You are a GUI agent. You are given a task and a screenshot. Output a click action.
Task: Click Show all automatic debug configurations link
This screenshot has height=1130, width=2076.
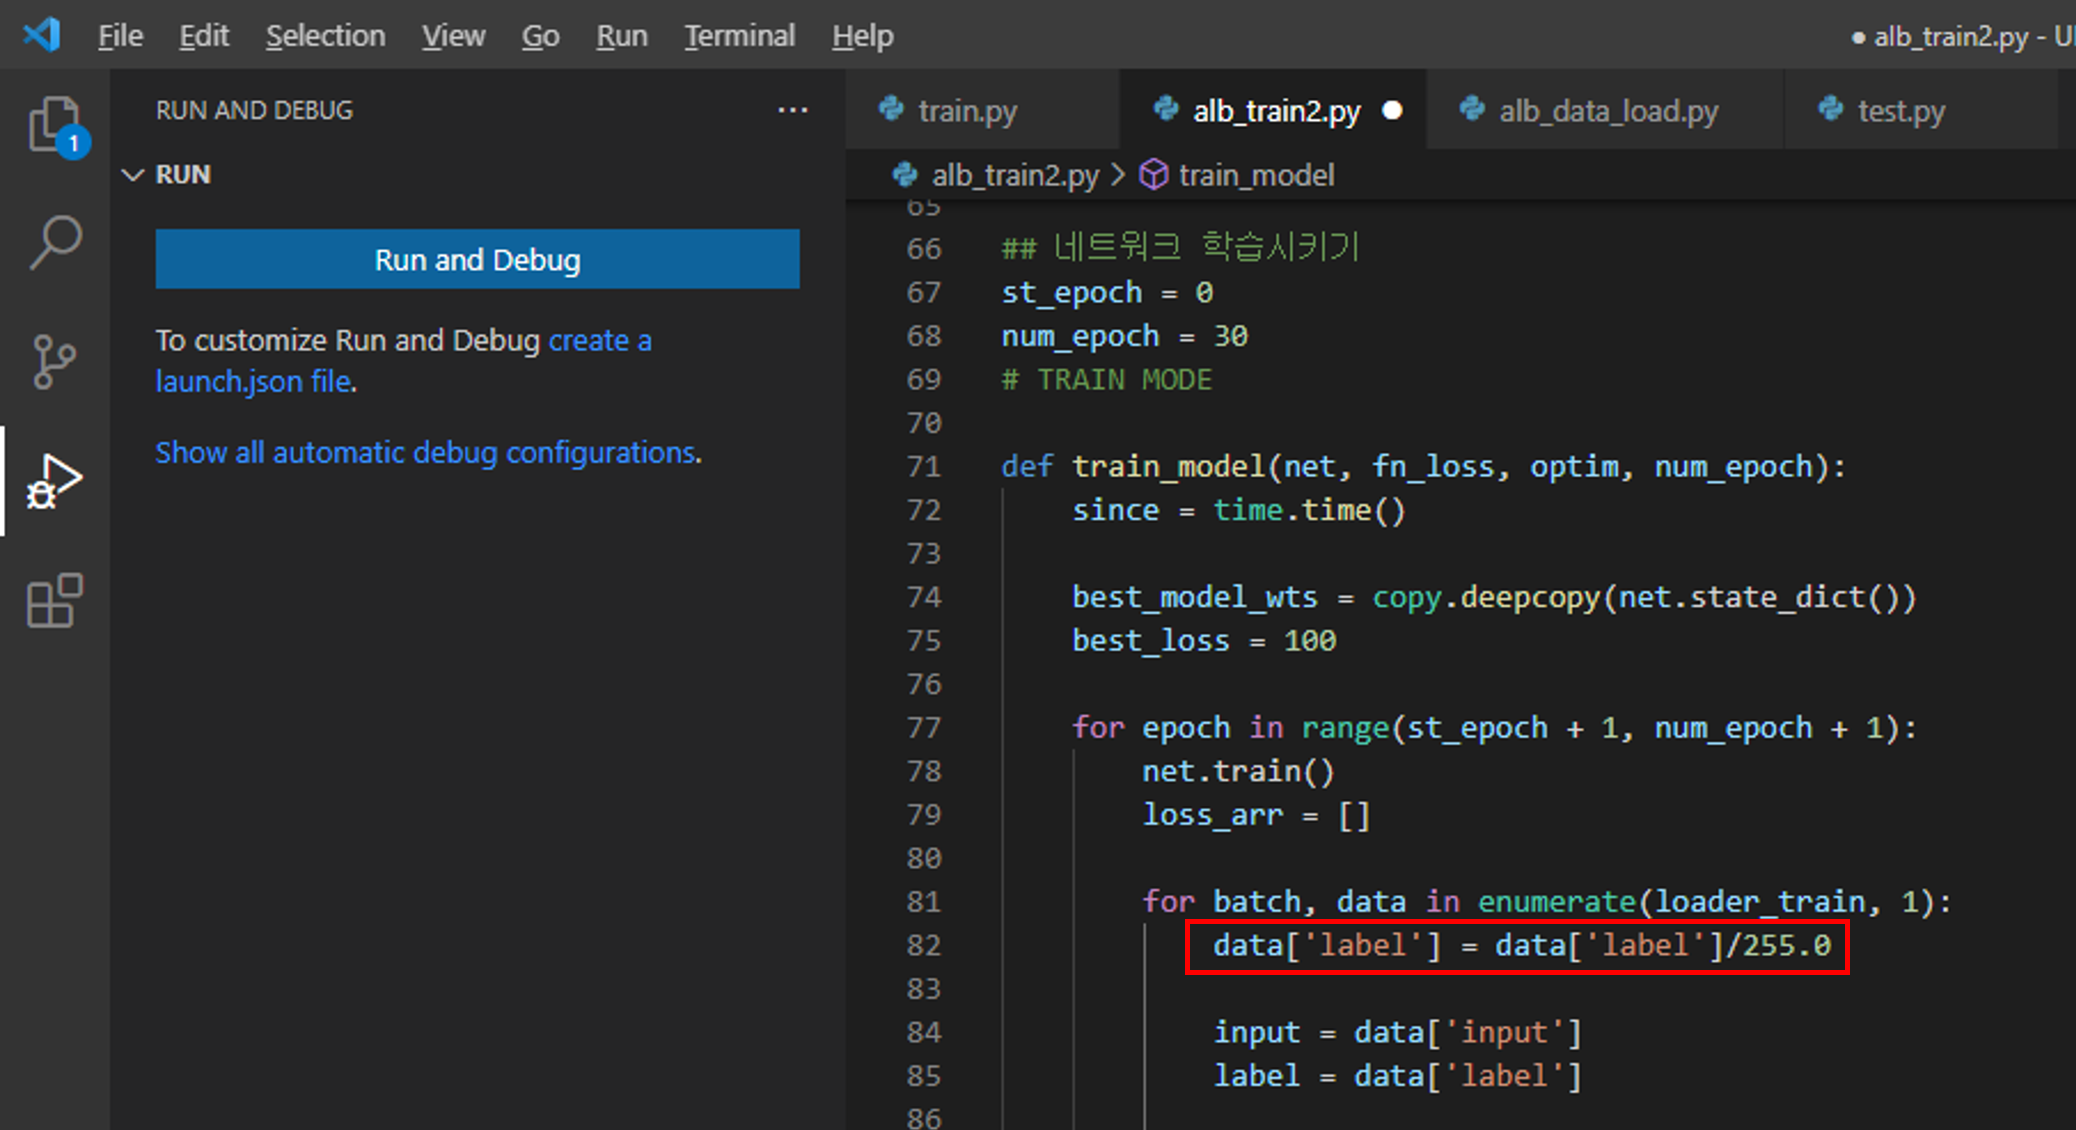click(428, 453)
